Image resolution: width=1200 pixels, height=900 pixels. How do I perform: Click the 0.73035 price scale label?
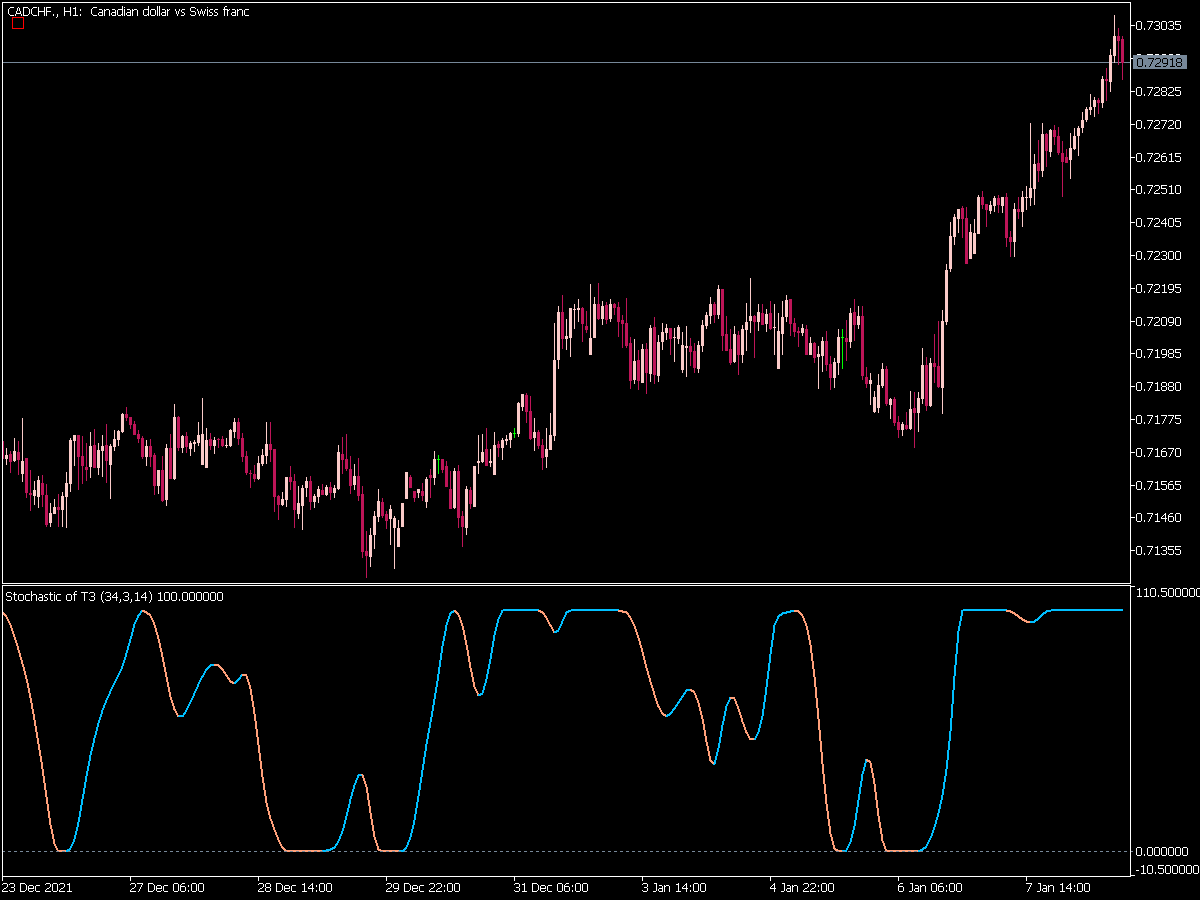(x=1160, y=26)
